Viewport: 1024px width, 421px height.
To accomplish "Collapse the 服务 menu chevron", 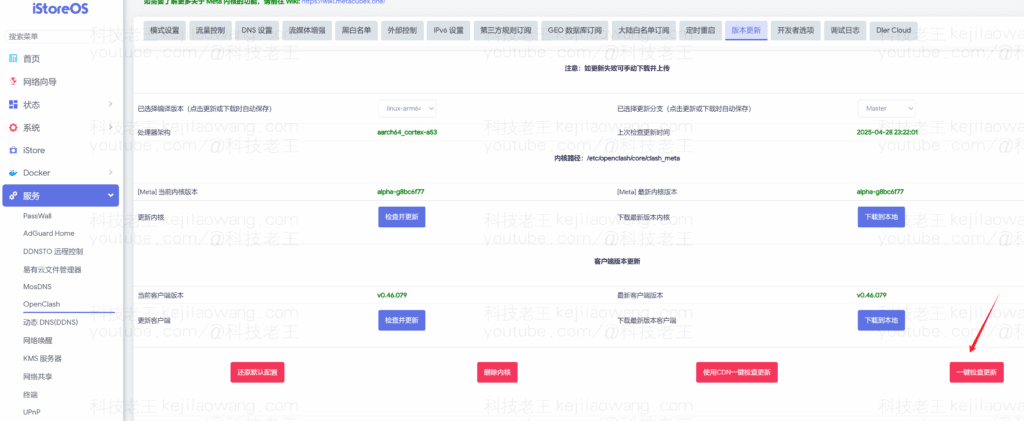I will click(x=110, y=196).
